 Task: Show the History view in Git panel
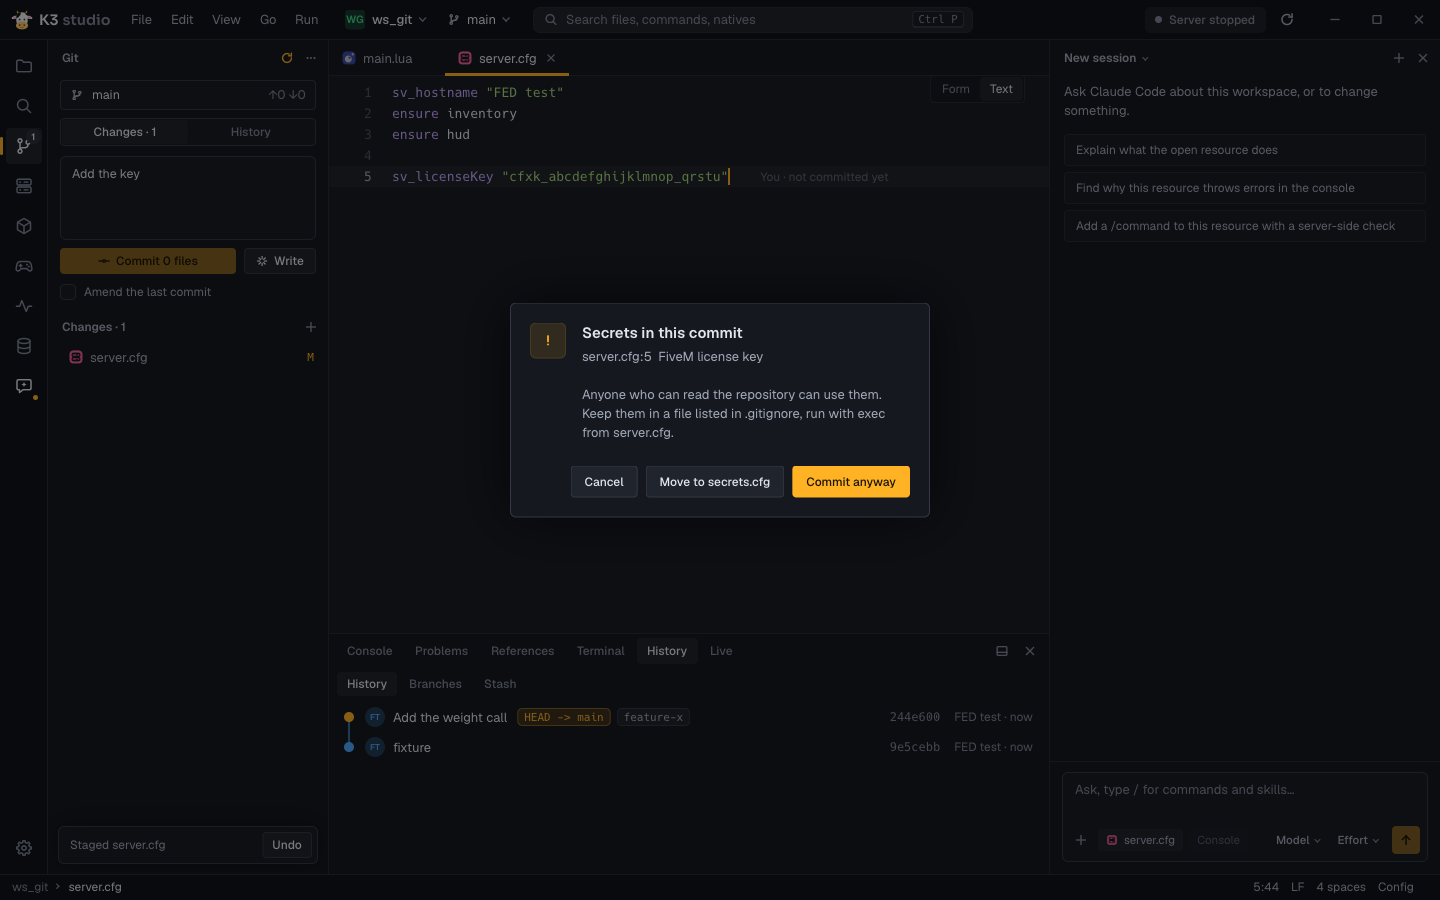coord(251,132)
